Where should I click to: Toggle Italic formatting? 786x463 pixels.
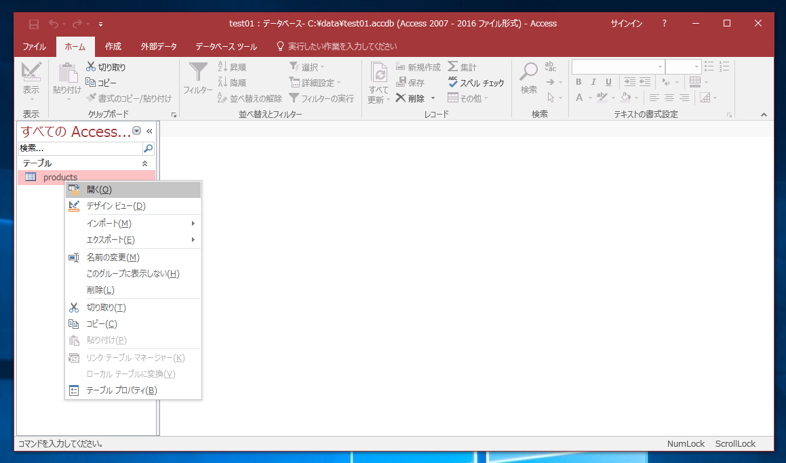(x=594, y=82)
